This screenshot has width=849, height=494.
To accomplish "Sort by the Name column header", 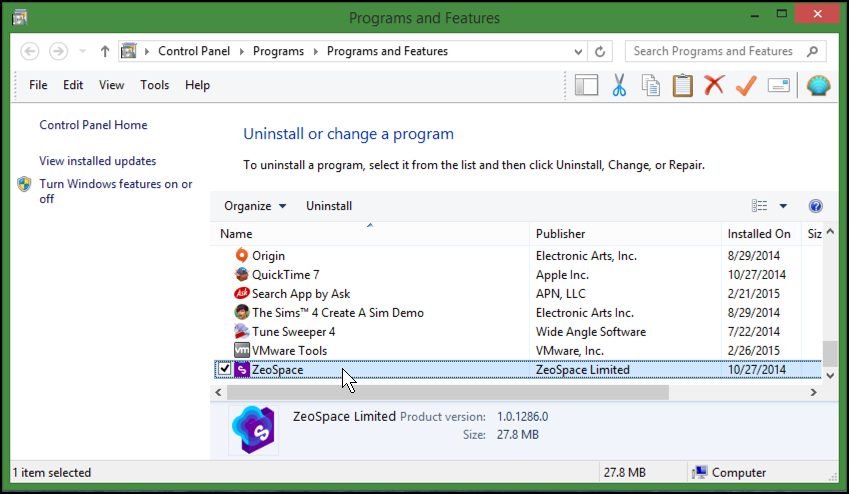I will (370, 234).
